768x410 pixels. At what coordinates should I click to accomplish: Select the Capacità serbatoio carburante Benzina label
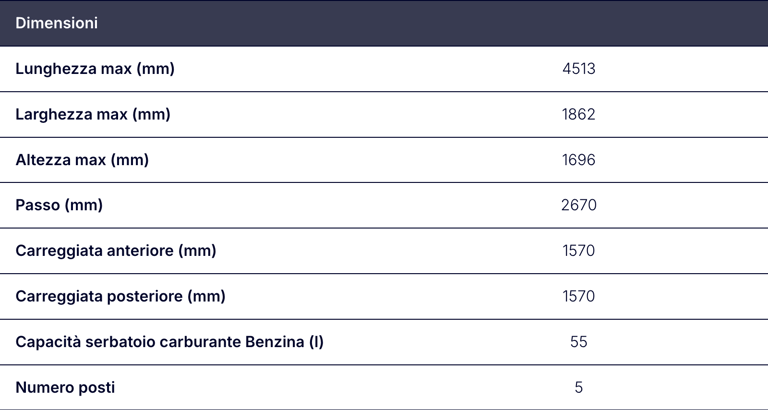(169, 342)
